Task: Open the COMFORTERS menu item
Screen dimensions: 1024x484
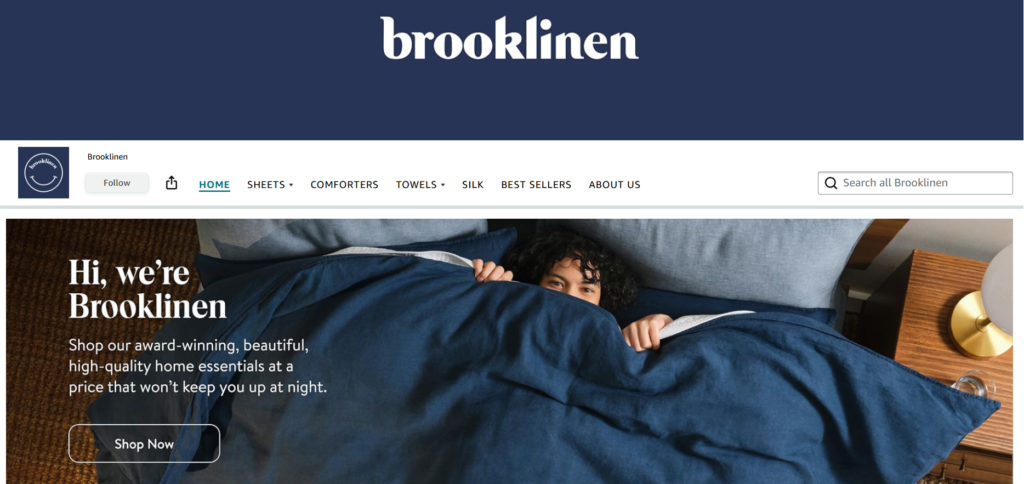Action: click(x=344, y=185)
